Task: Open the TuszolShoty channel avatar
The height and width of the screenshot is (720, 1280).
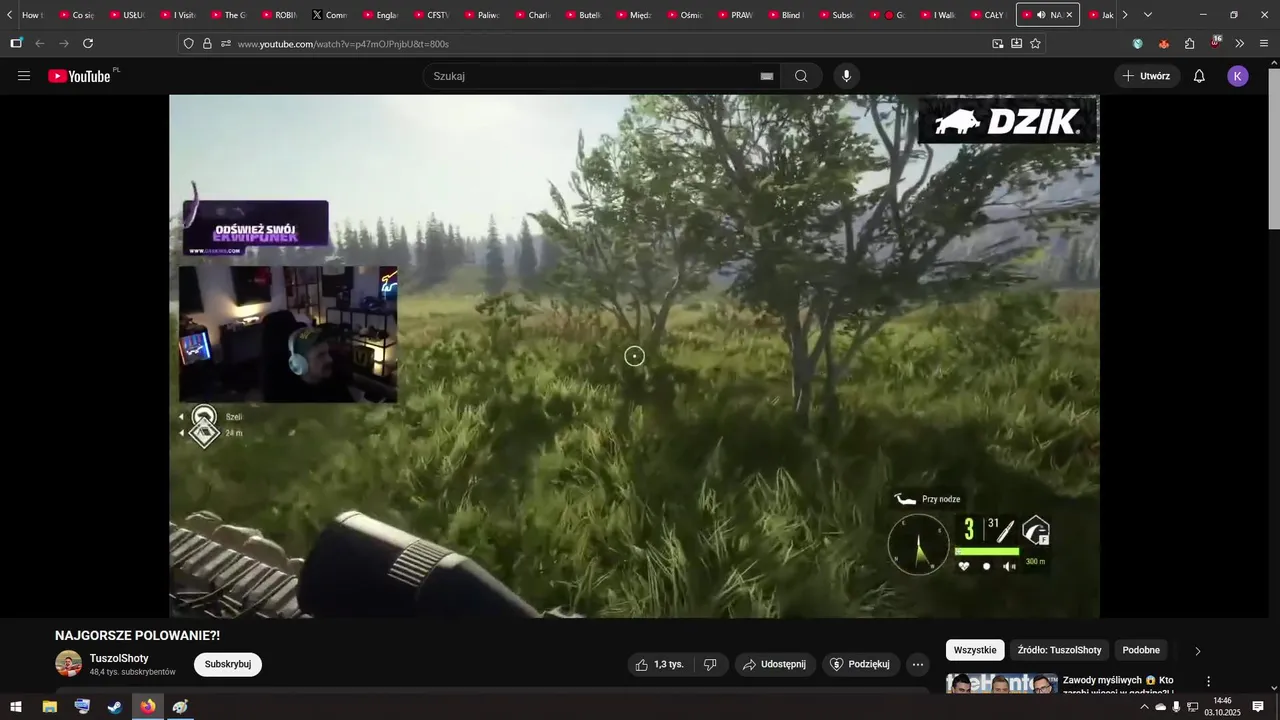Action: (x=68, y=664)
